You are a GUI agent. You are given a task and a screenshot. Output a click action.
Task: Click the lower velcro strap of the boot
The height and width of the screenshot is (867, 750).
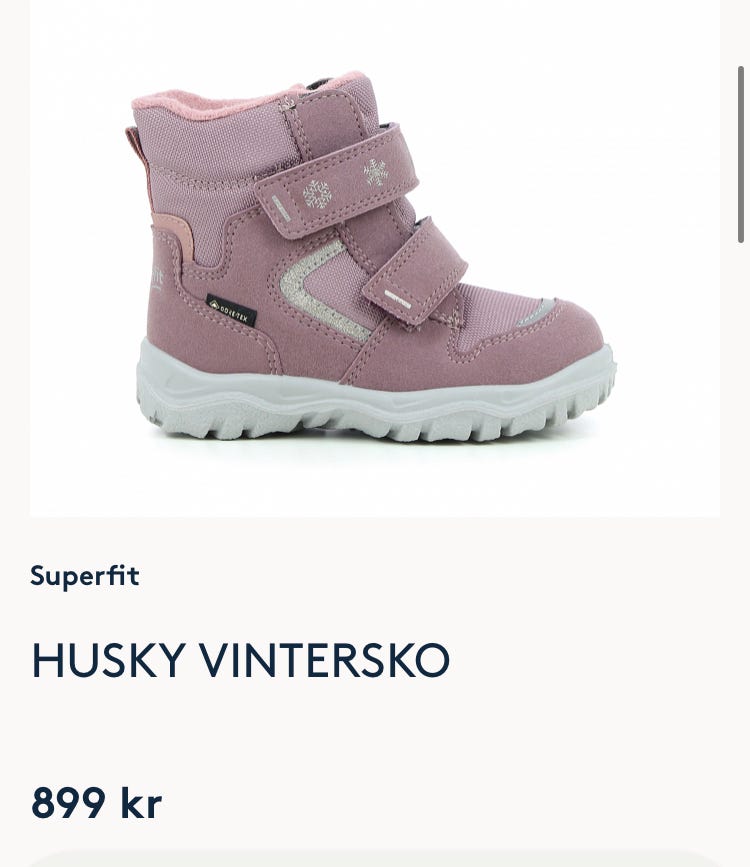pyautogui.click(x=415, y=271)
